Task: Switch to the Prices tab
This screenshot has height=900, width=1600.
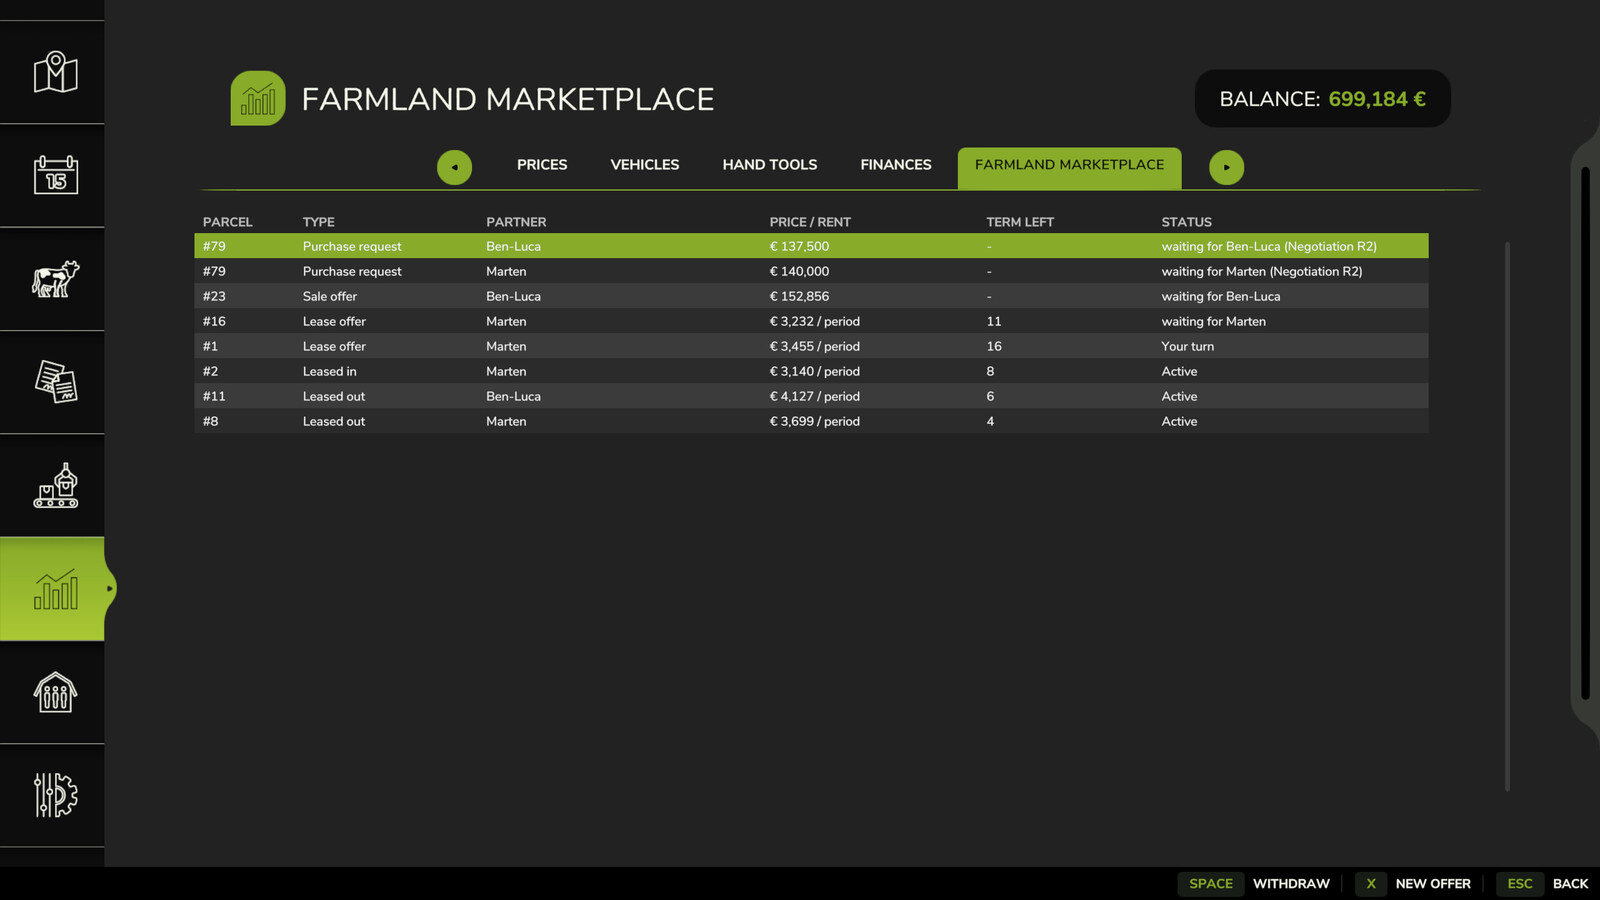Action: (542, 165)
